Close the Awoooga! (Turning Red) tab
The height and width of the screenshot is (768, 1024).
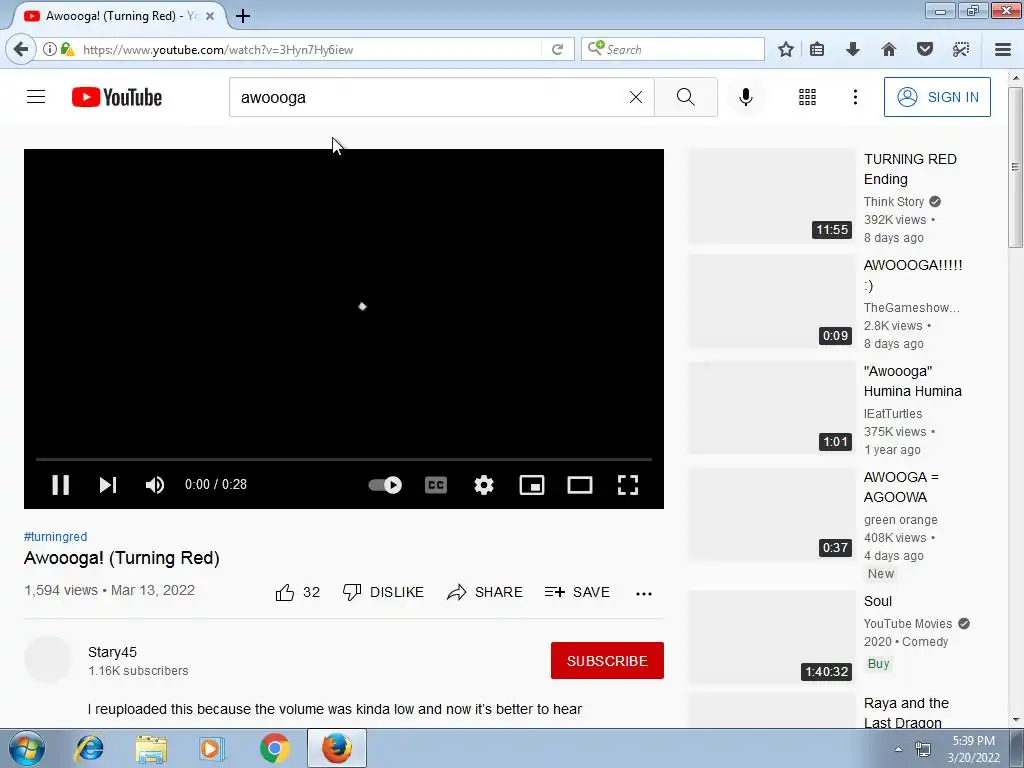click(210, 16)
